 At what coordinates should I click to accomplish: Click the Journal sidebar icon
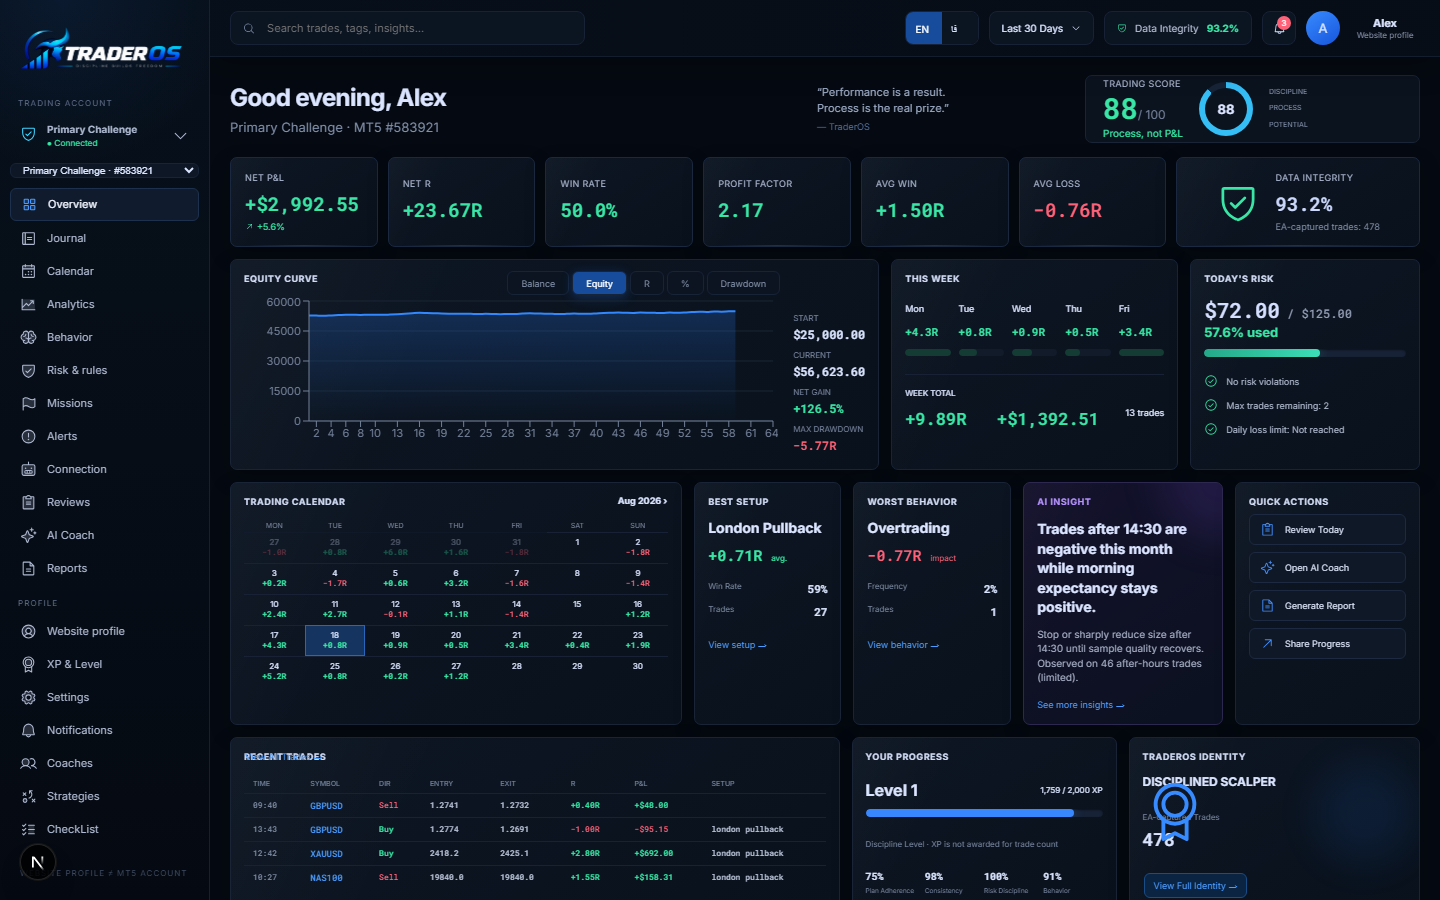pyautogui.click(x=28, y=238)
